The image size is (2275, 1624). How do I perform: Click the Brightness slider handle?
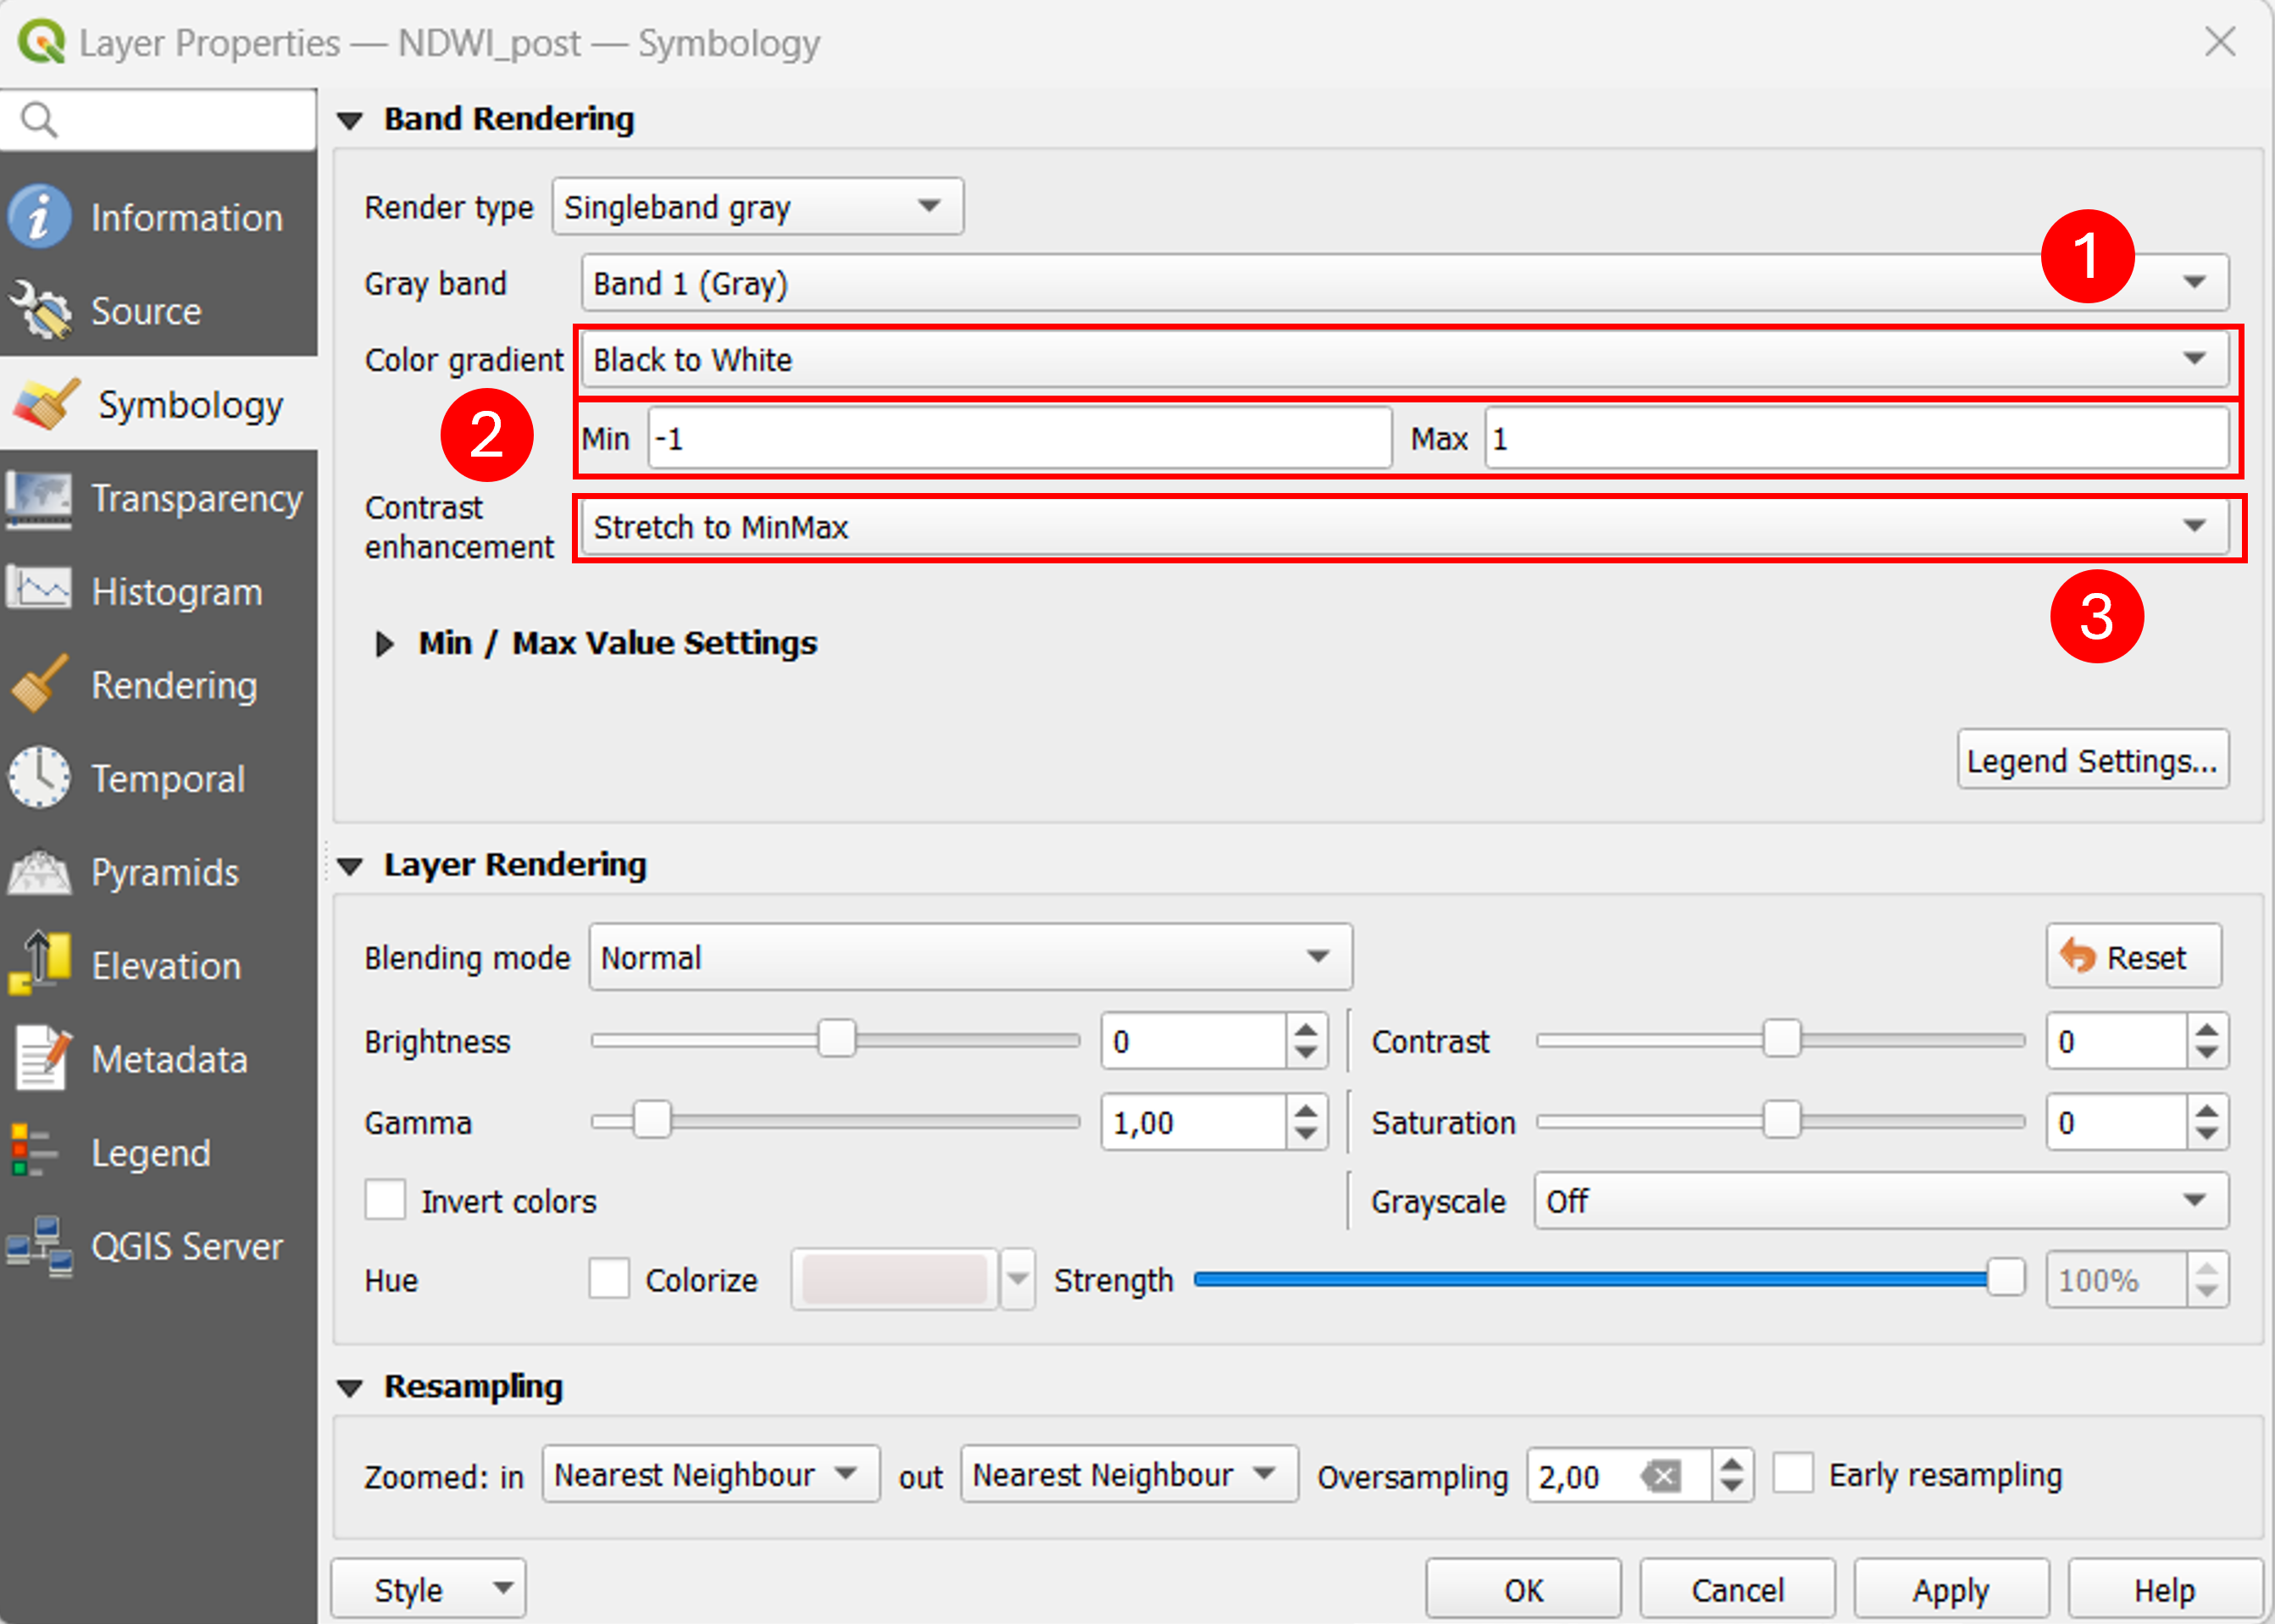(837, 1039)
